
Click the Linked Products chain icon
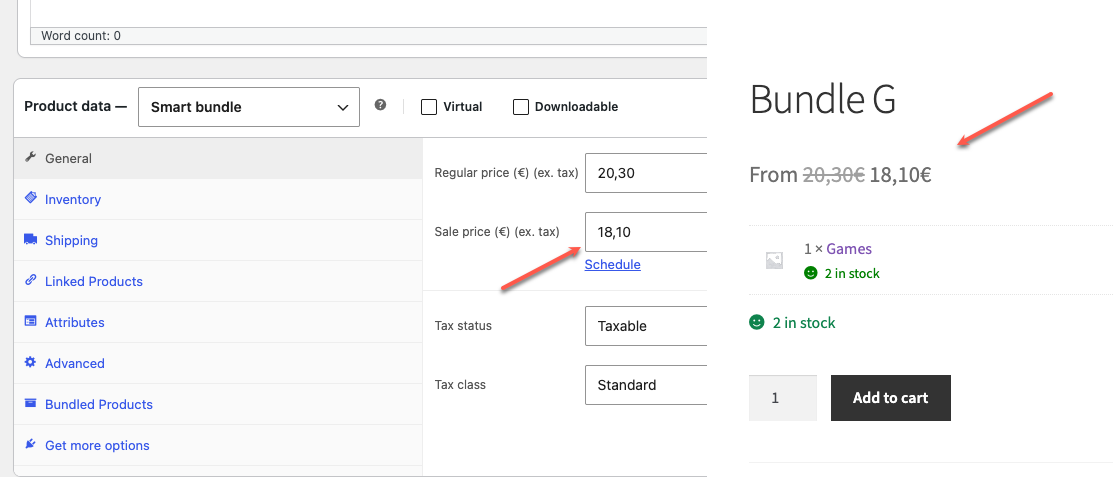click(x=31, y=280)
